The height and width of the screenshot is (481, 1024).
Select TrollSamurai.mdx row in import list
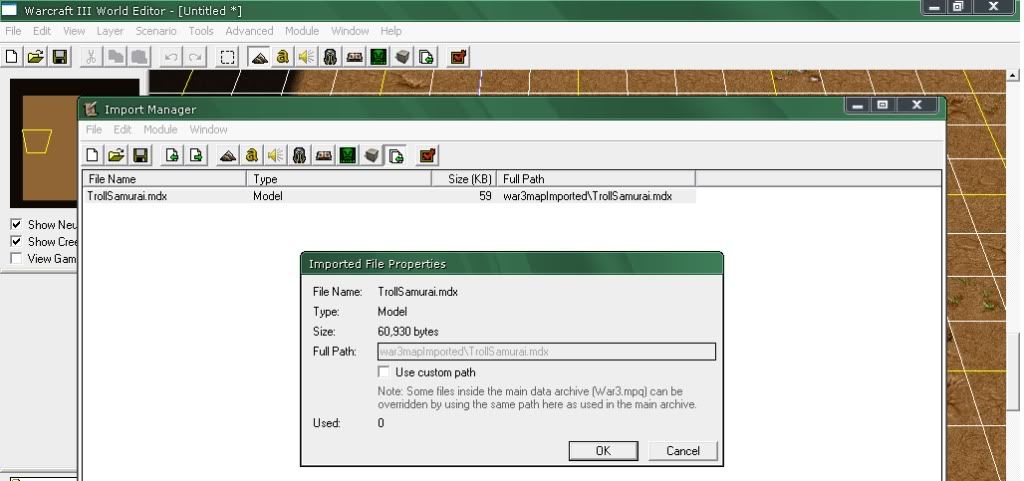click(389, 196)
